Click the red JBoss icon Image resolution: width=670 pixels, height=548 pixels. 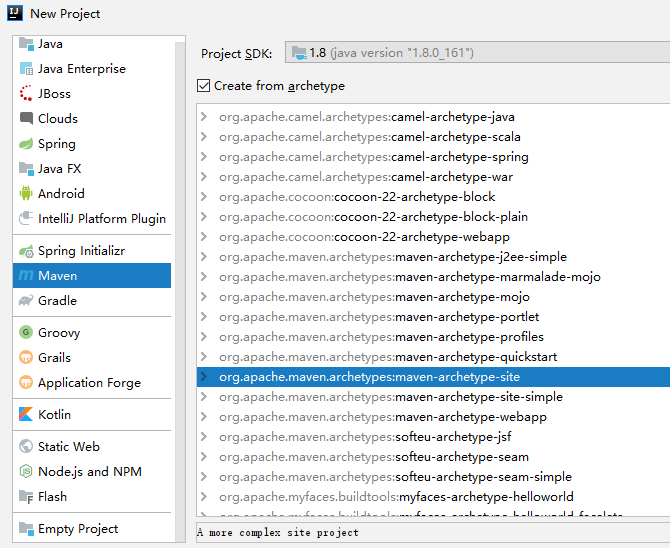(26, 94)
